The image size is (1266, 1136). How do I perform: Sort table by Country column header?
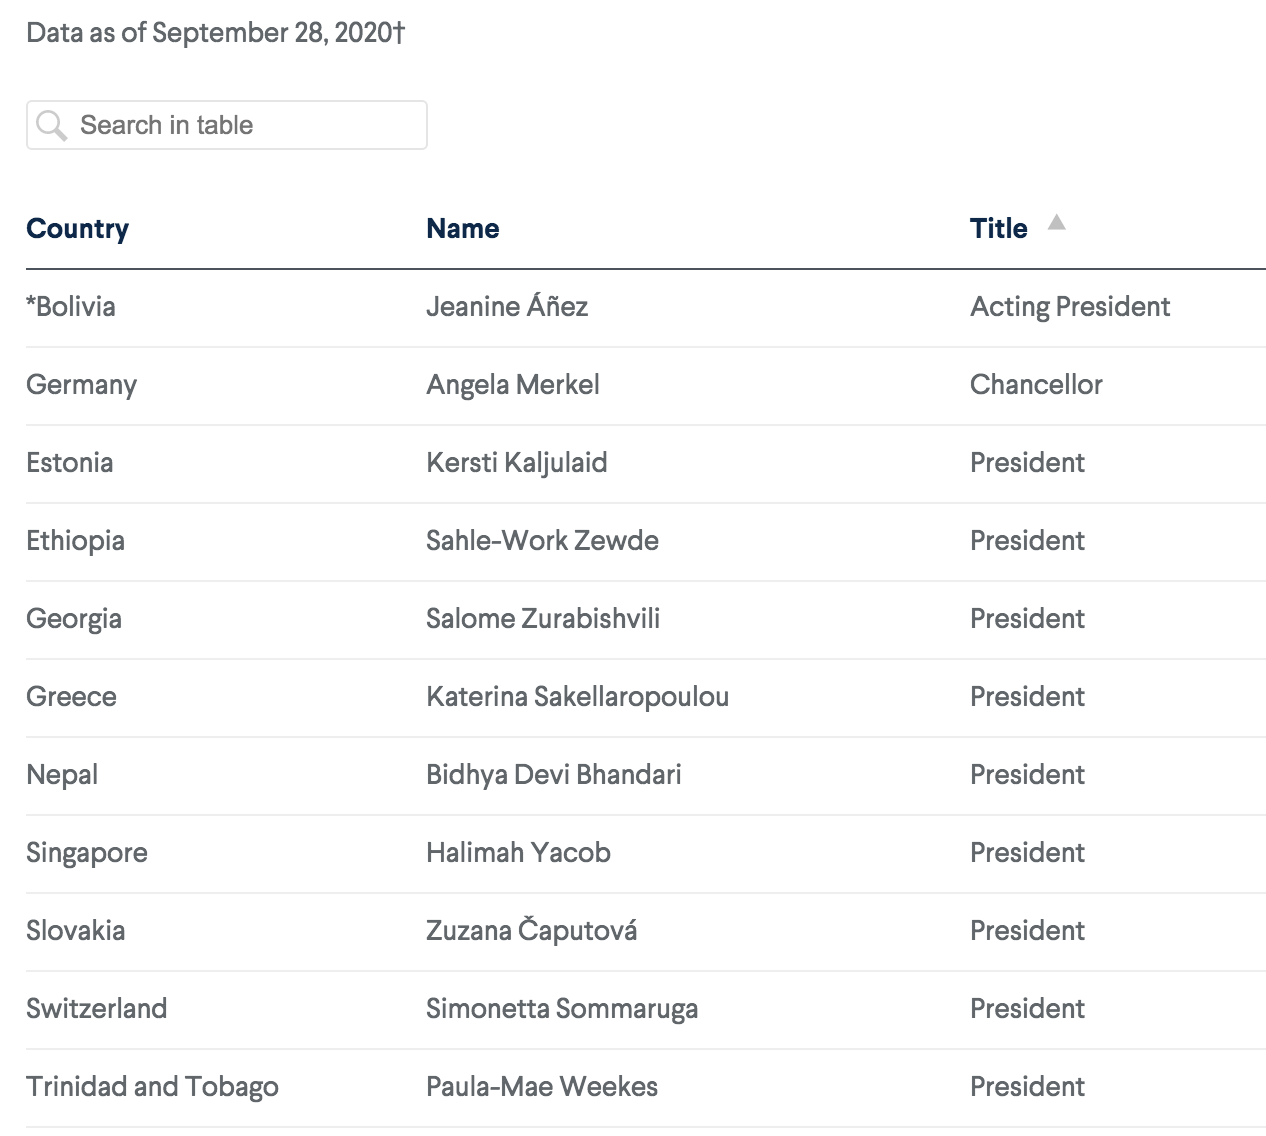click(x=77, y=228)
